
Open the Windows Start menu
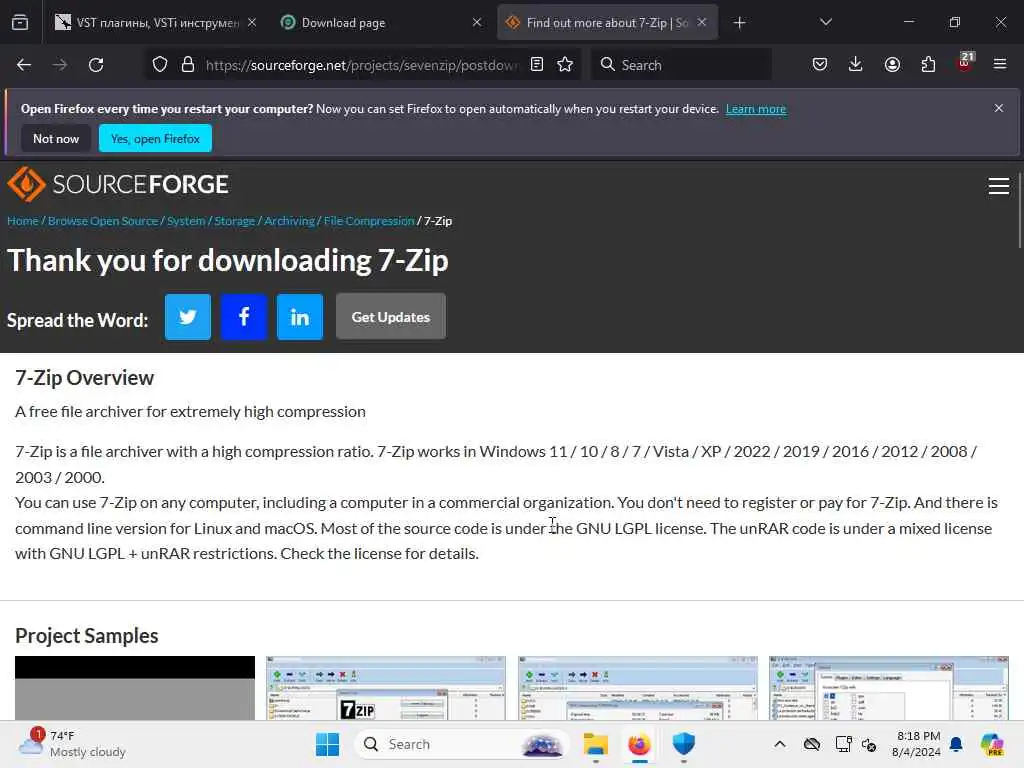tap(327, 744)
